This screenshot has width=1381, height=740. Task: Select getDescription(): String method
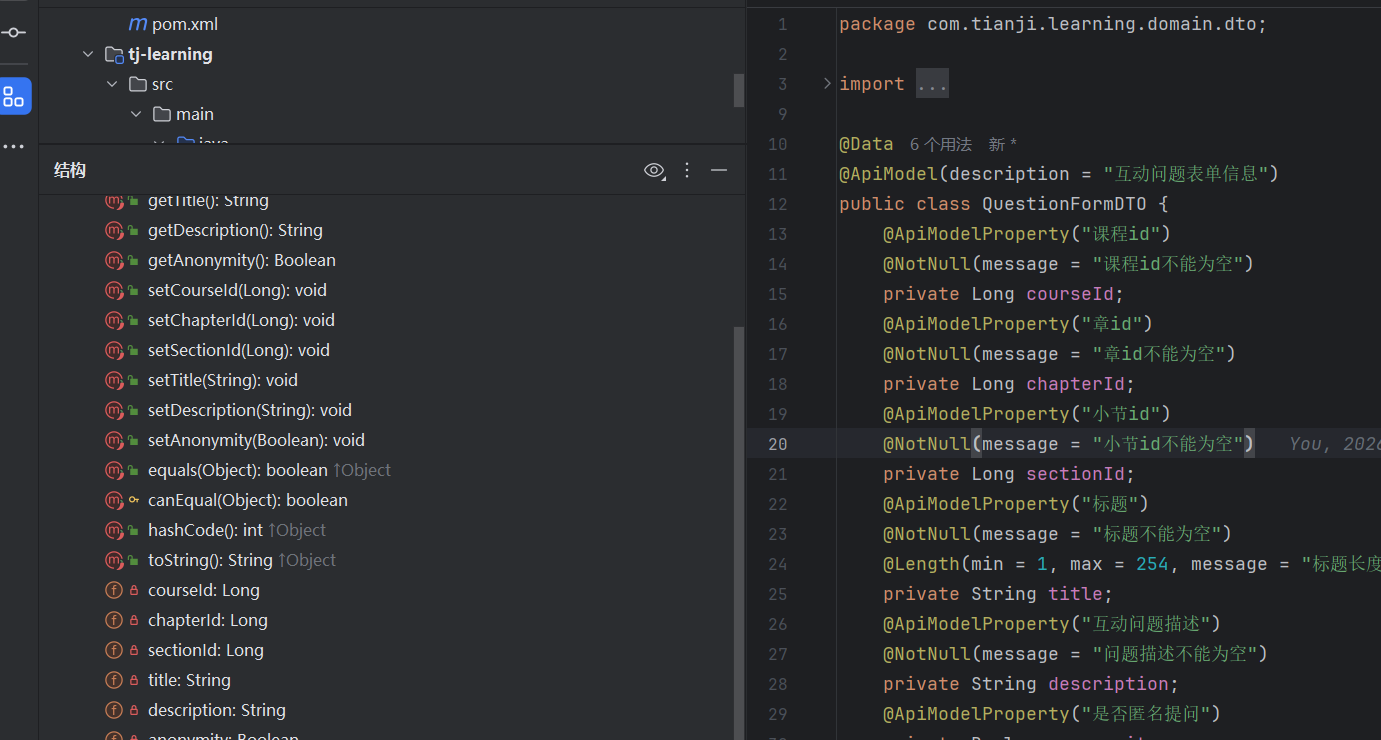tap(235, 230)
